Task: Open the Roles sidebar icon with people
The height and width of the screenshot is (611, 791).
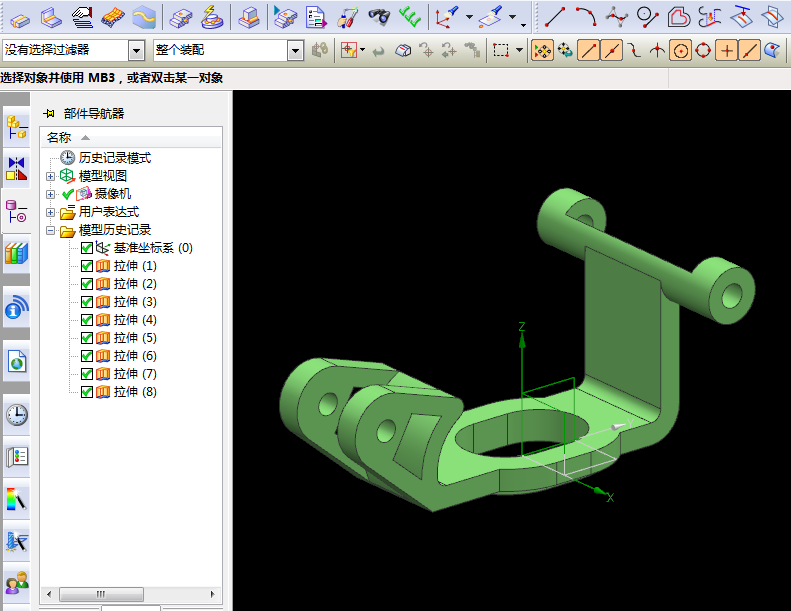Action: [x=17, y=582]
